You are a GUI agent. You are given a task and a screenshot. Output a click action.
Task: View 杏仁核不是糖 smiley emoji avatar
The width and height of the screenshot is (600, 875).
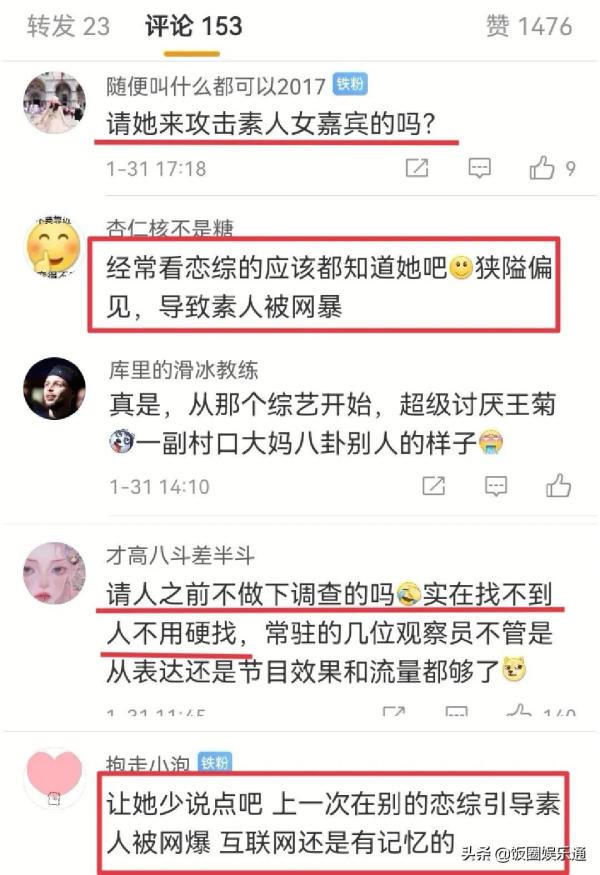(54, 247)
